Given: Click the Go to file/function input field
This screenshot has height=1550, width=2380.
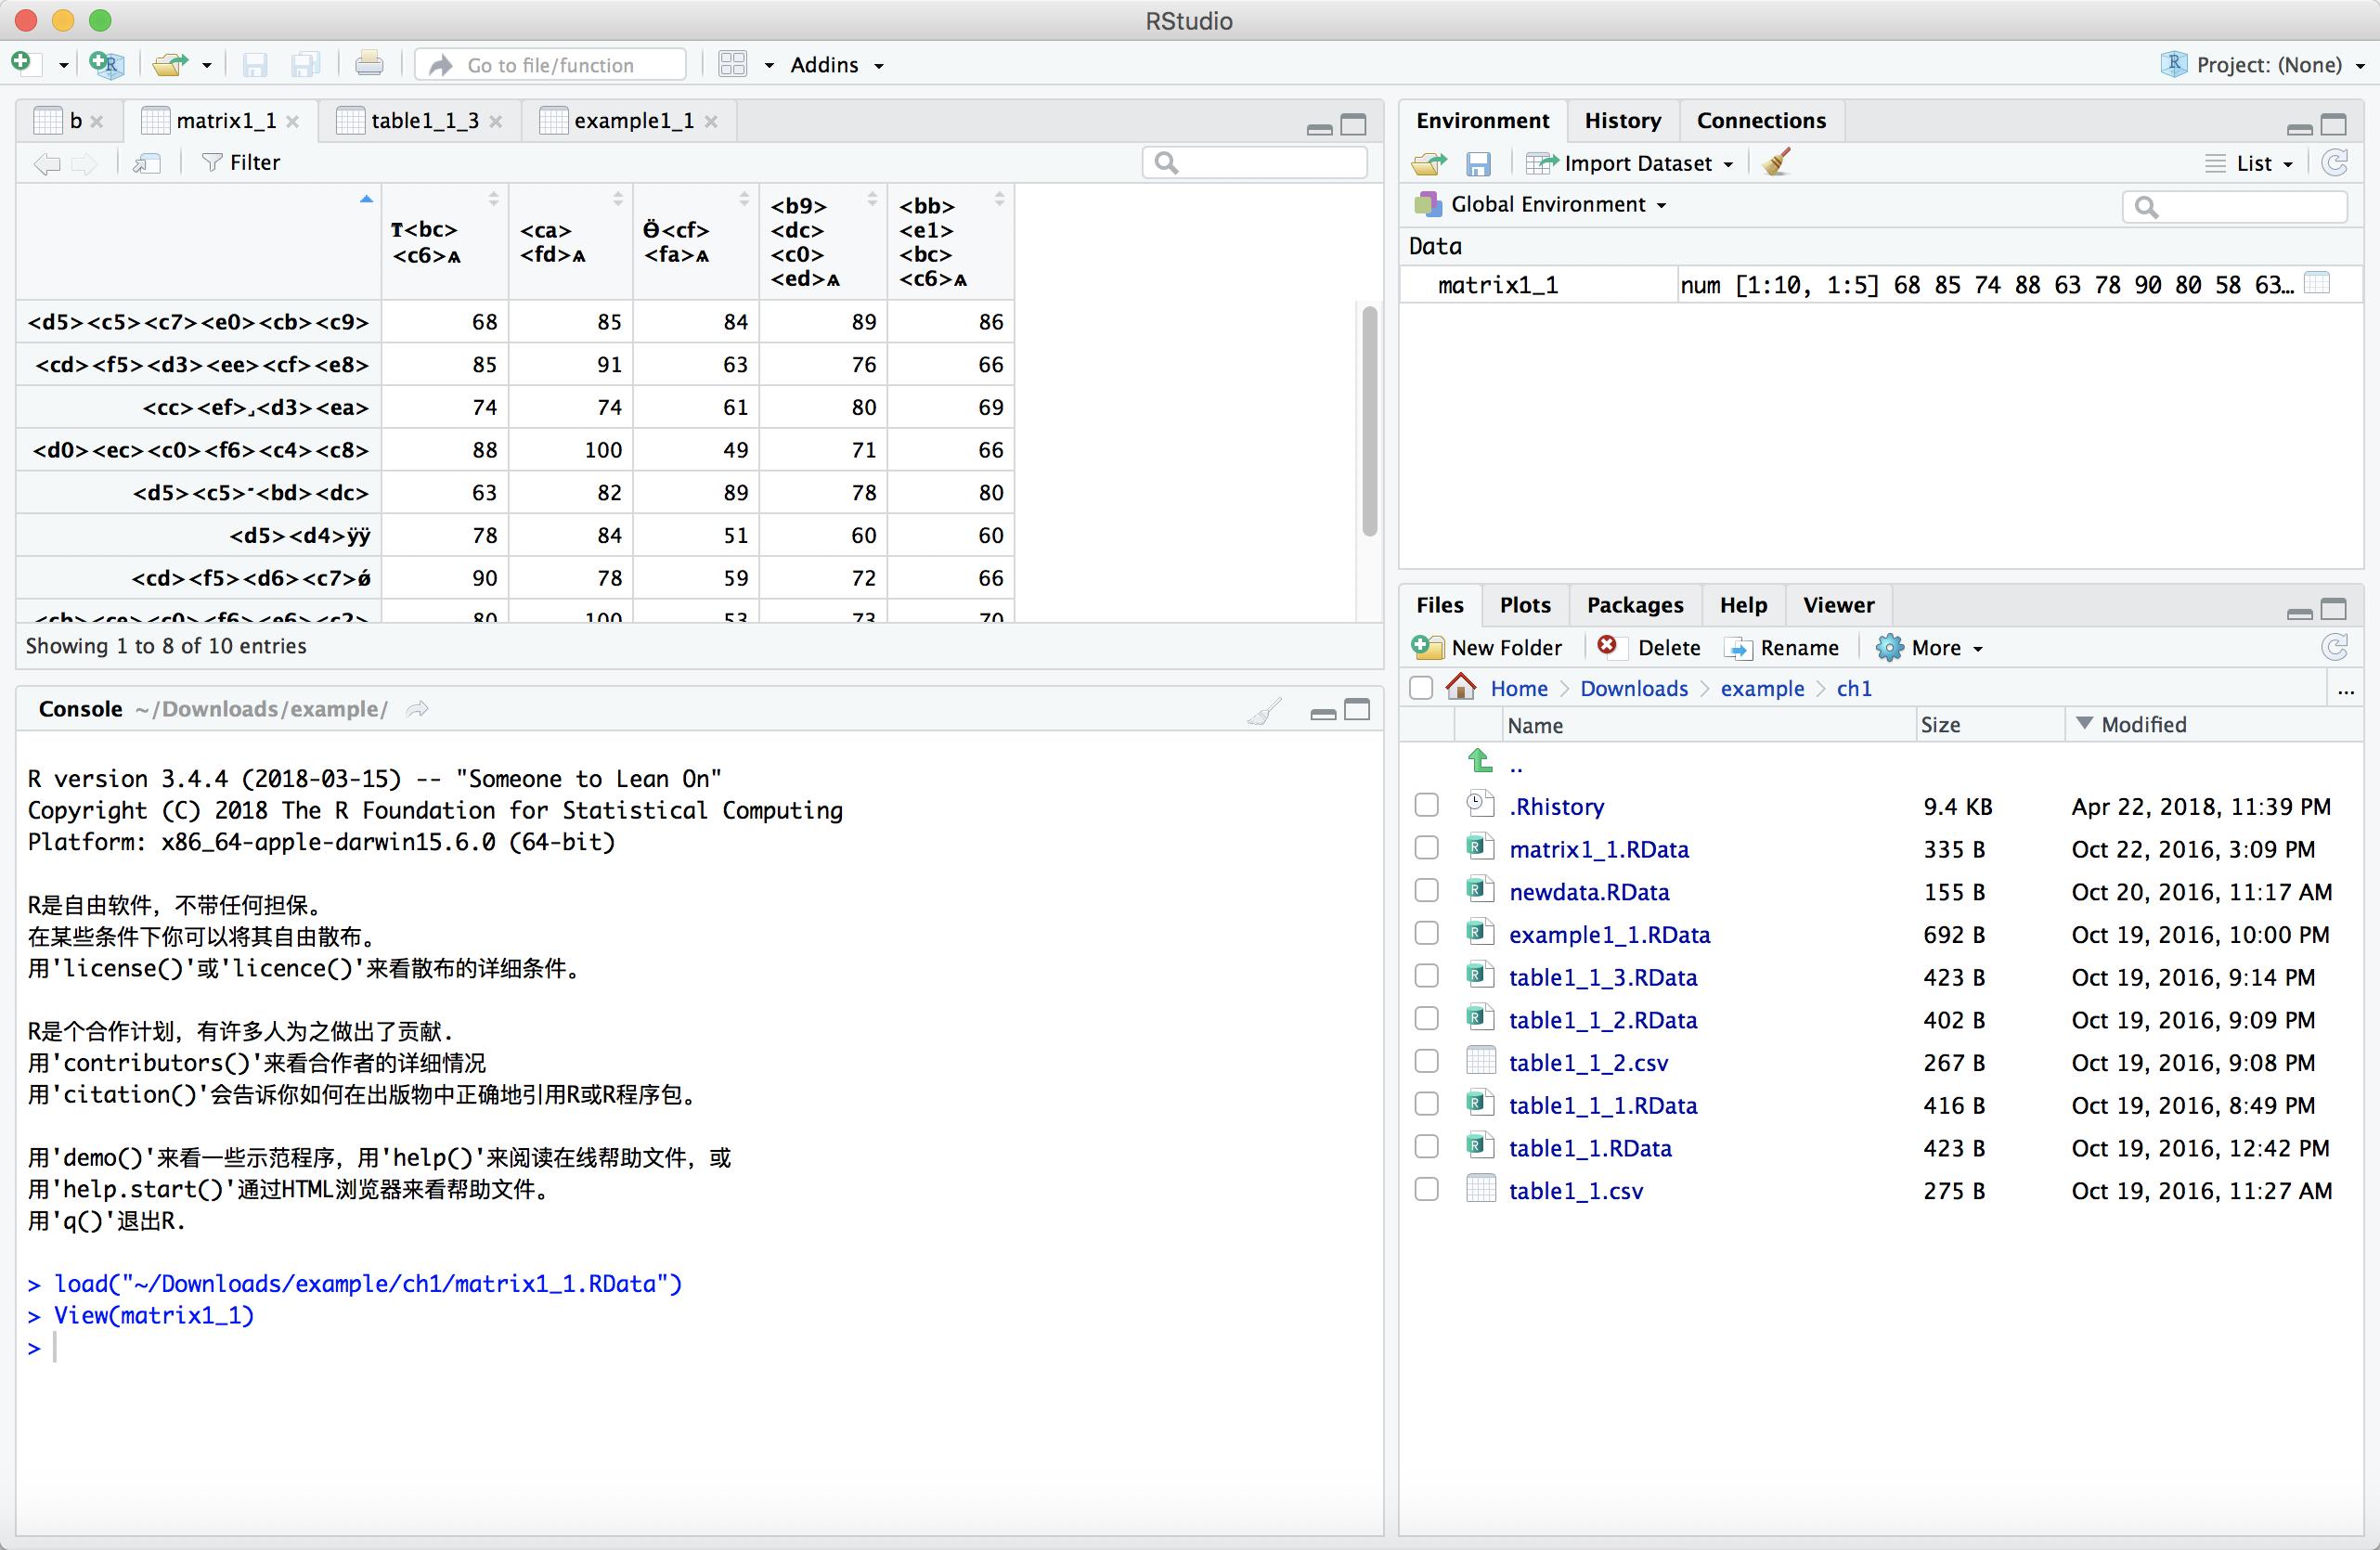Looking at the screenshot, I should tap(549, 66).
